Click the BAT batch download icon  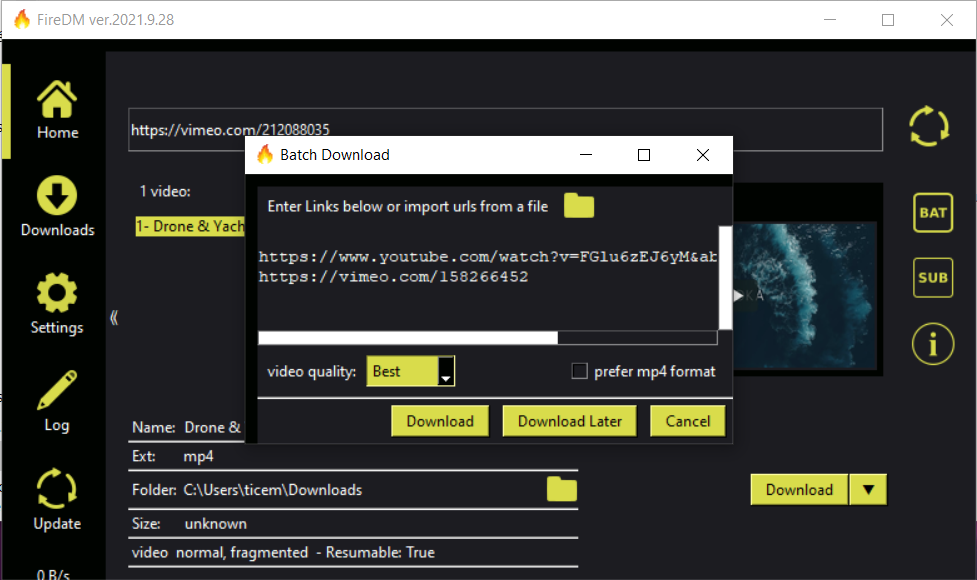click(933, 213)
